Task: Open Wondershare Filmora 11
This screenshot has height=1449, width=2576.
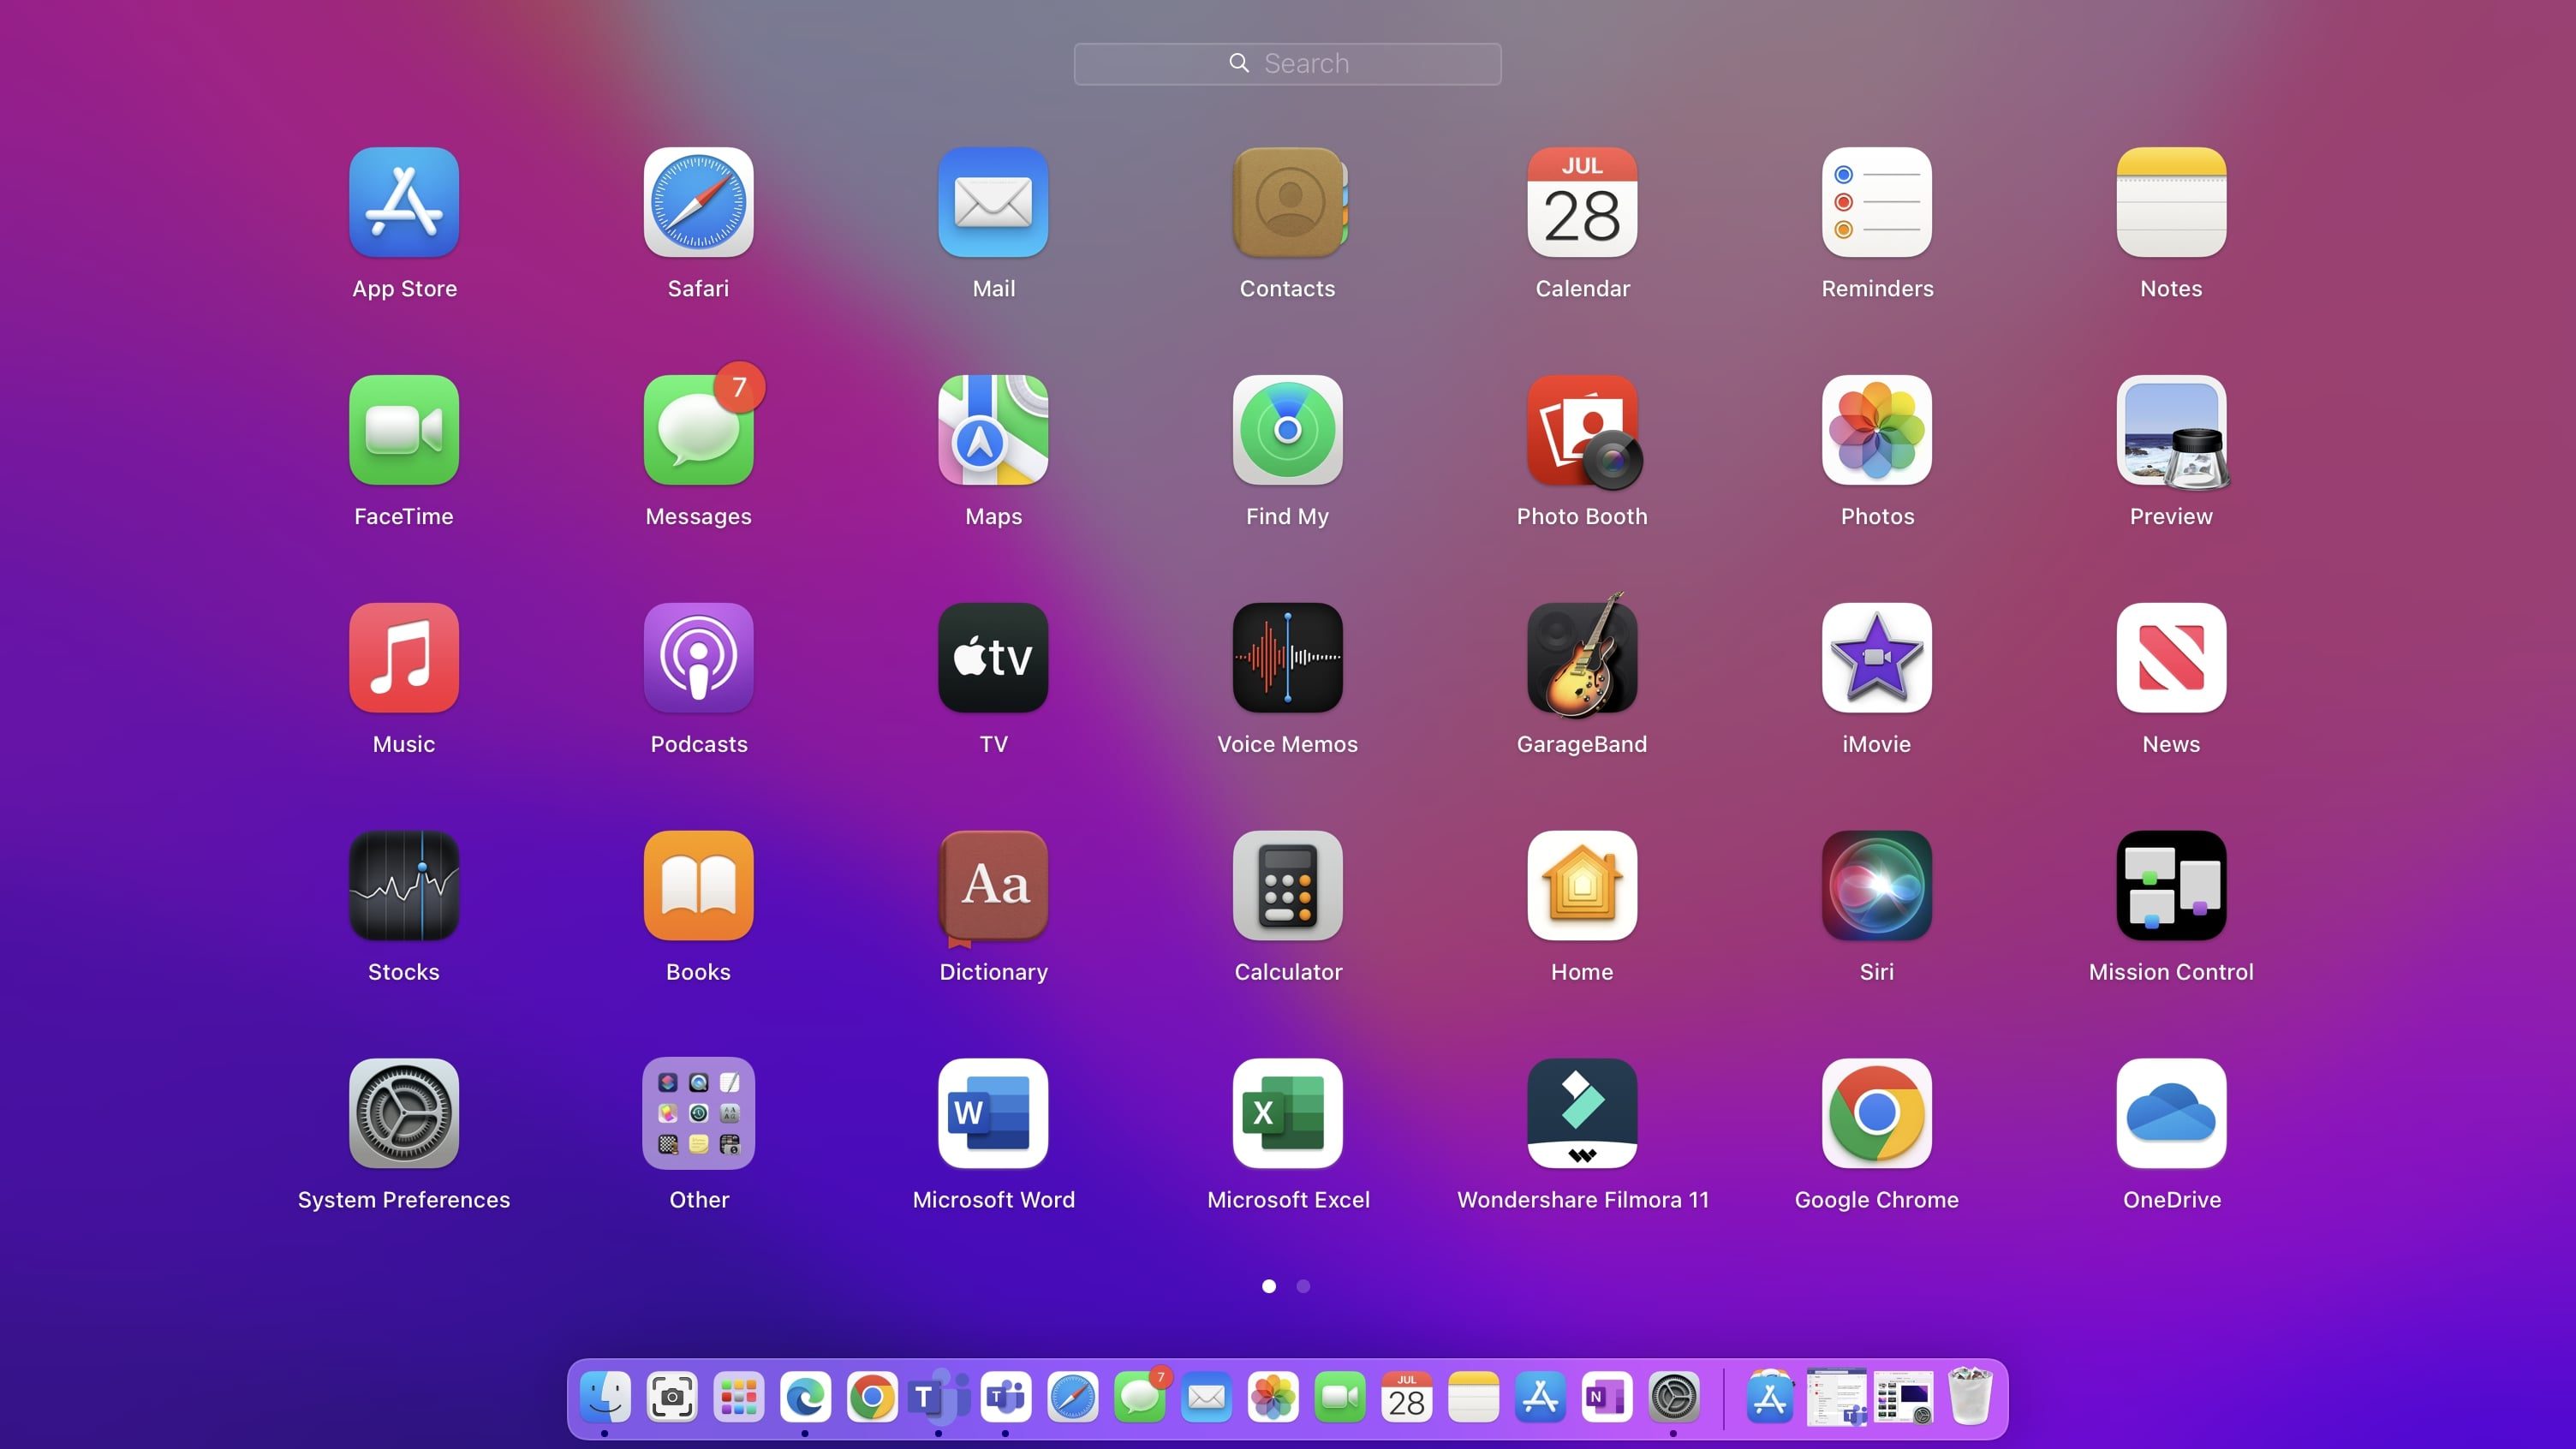Action: 1581,1113
